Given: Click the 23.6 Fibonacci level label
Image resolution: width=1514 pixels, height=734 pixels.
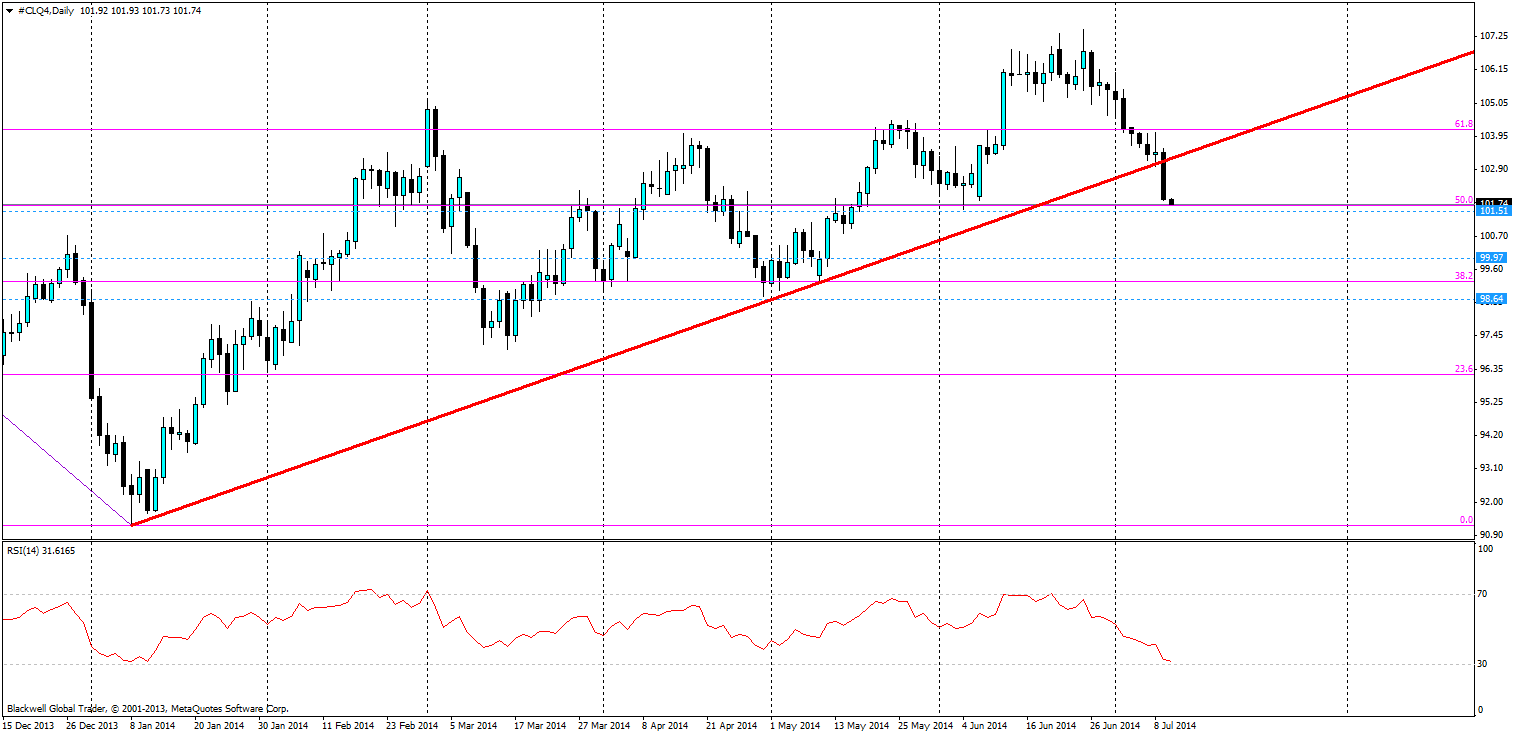Looking at the screenshot, I should pos(1463,369).
